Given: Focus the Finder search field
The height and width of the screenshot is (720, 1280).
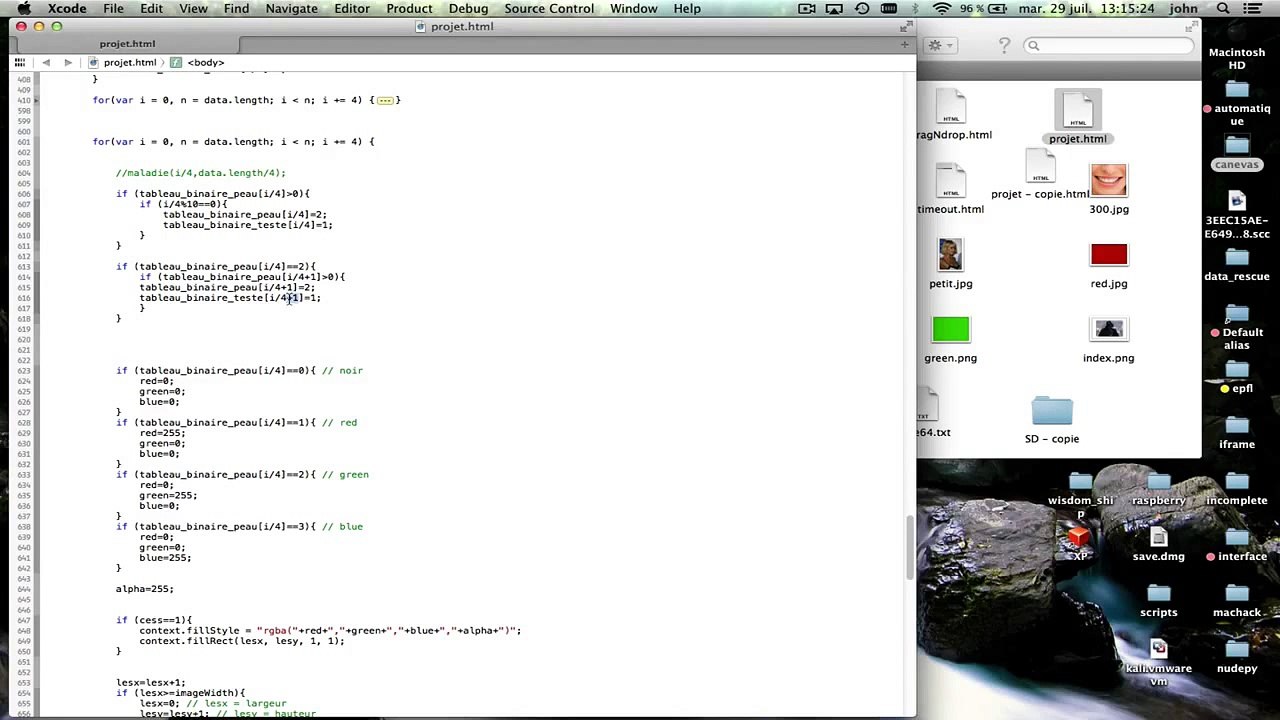Looking at the screenshot, I should click(x=1108, y=45).
